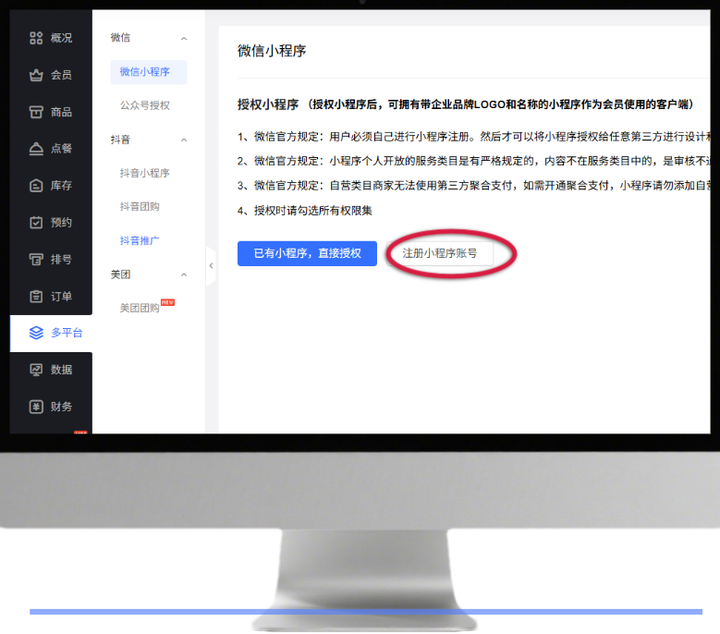Click the 授权小程序 bold heading
The height and width of the screenshot is (634, 720).
pos(268,105)
